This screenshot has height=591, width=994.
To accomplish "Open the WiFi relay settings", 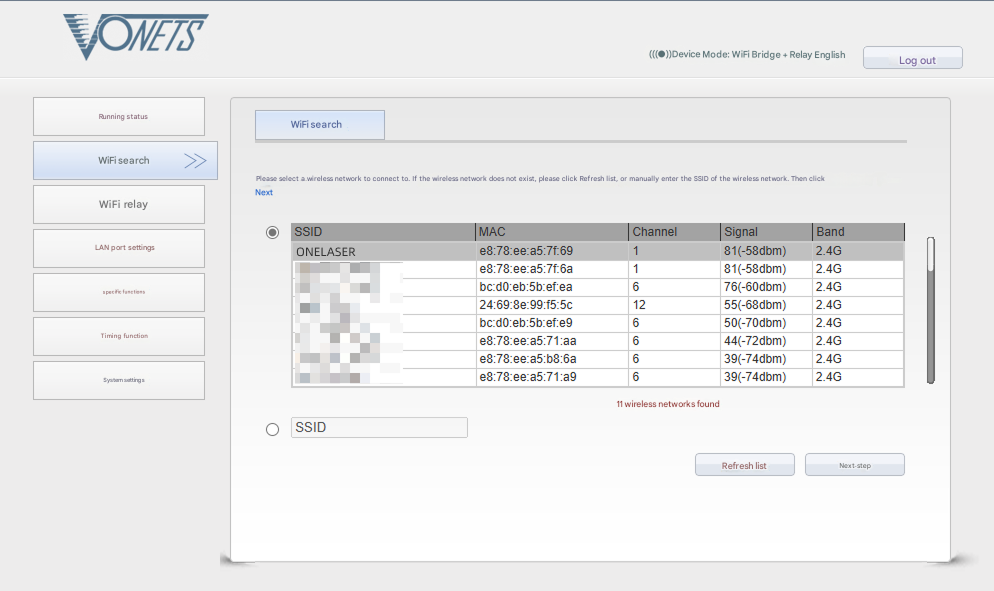I will (118, 204).
